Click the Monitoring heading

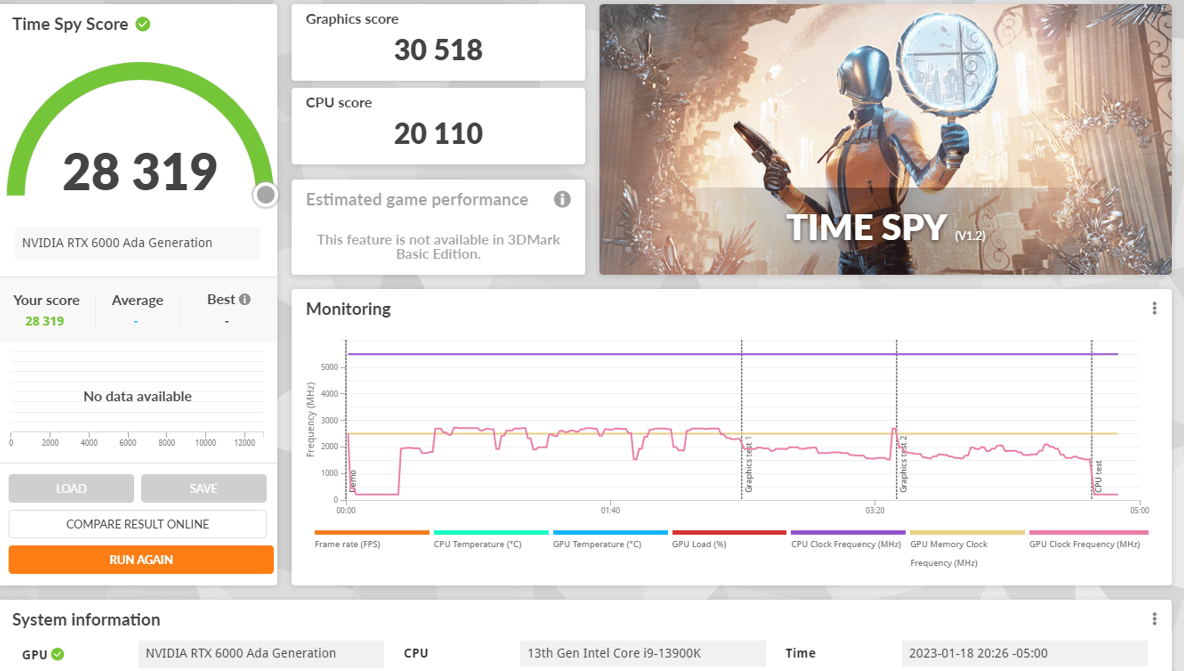(x=348, y=309)
